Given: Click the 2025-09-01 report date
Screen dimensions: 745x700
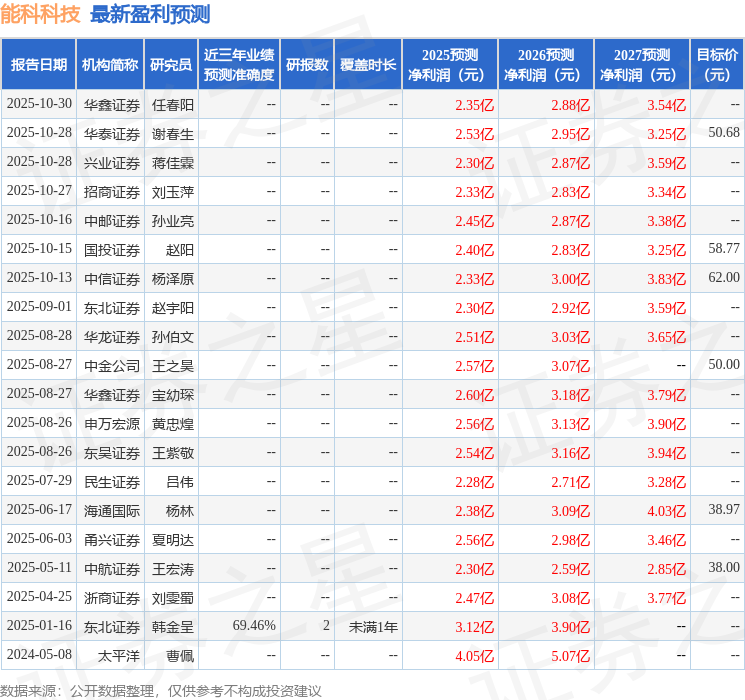Looking at the screenshot, I should tap(39, 306).
